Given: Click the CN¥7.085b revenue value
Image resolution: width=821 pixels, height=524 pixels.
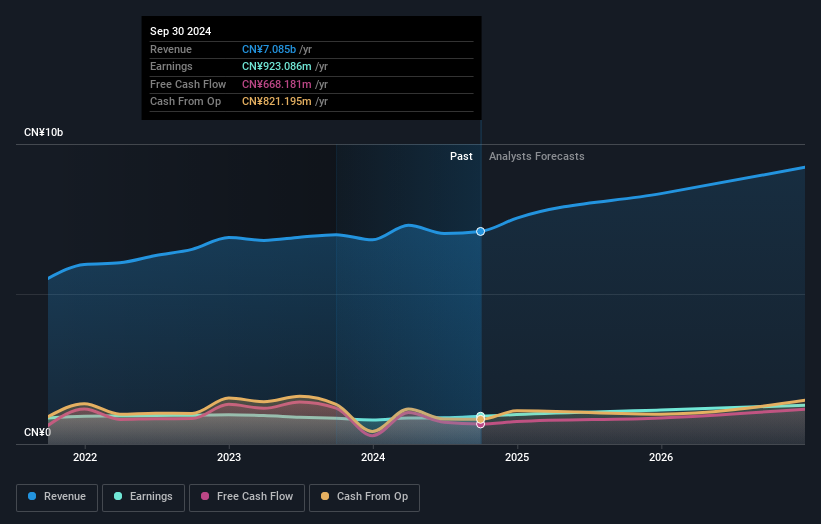Looking at the screenshot, I should pos(269,49).
